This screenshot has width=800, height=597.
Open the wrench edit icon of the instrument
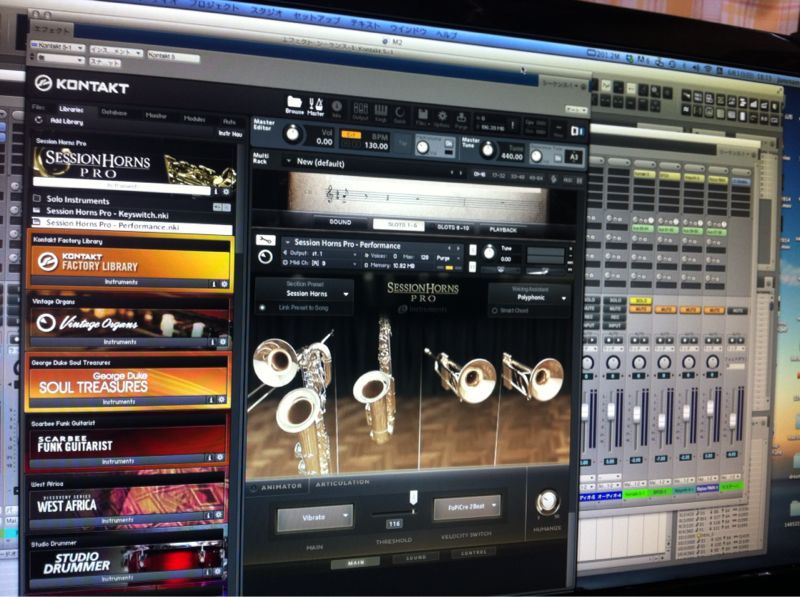click(x=265, y=239)
